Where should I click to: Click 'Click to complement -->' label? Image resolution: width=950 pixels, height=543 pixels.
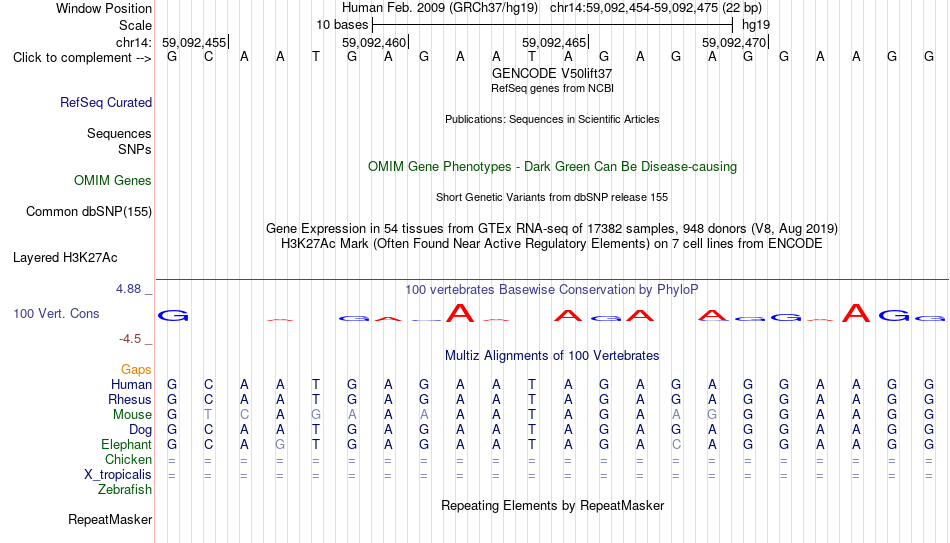click(x=82, y=58)
